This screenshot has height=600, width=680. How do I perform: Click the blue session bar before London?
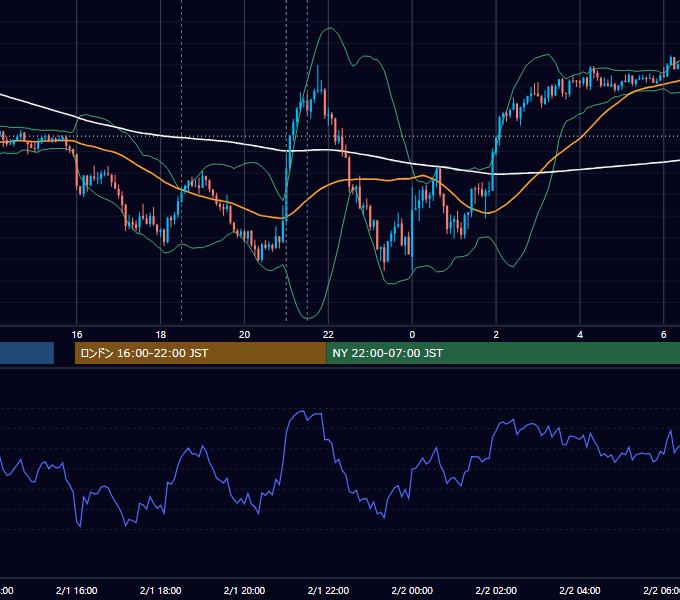[x=27, y=353]
